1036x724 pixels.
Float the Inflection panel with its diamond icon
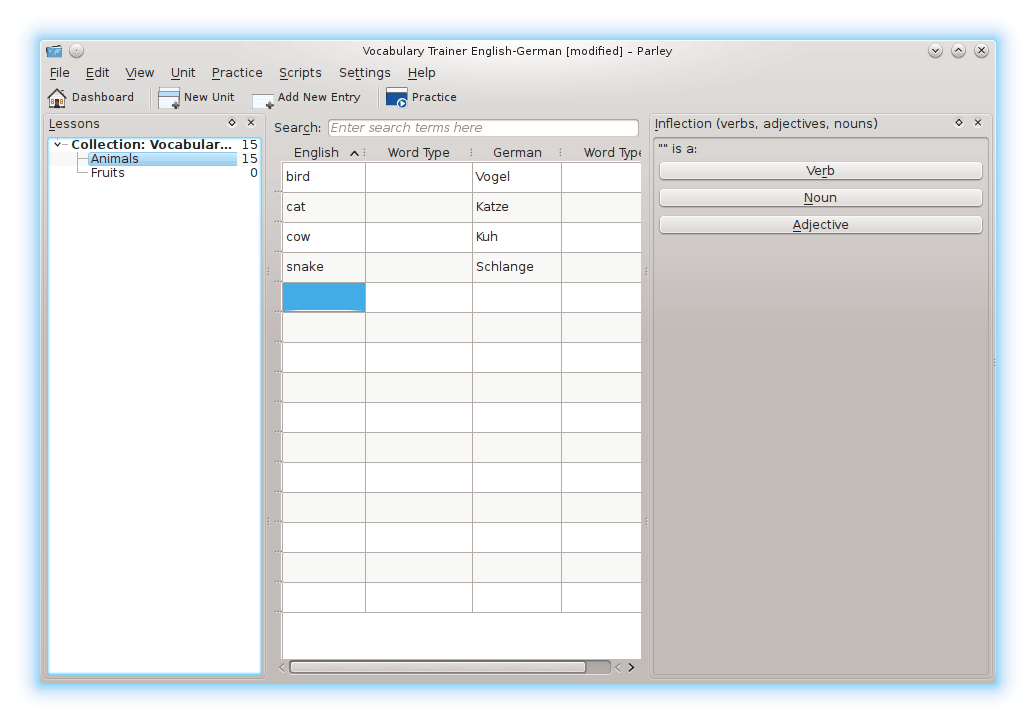959,123
